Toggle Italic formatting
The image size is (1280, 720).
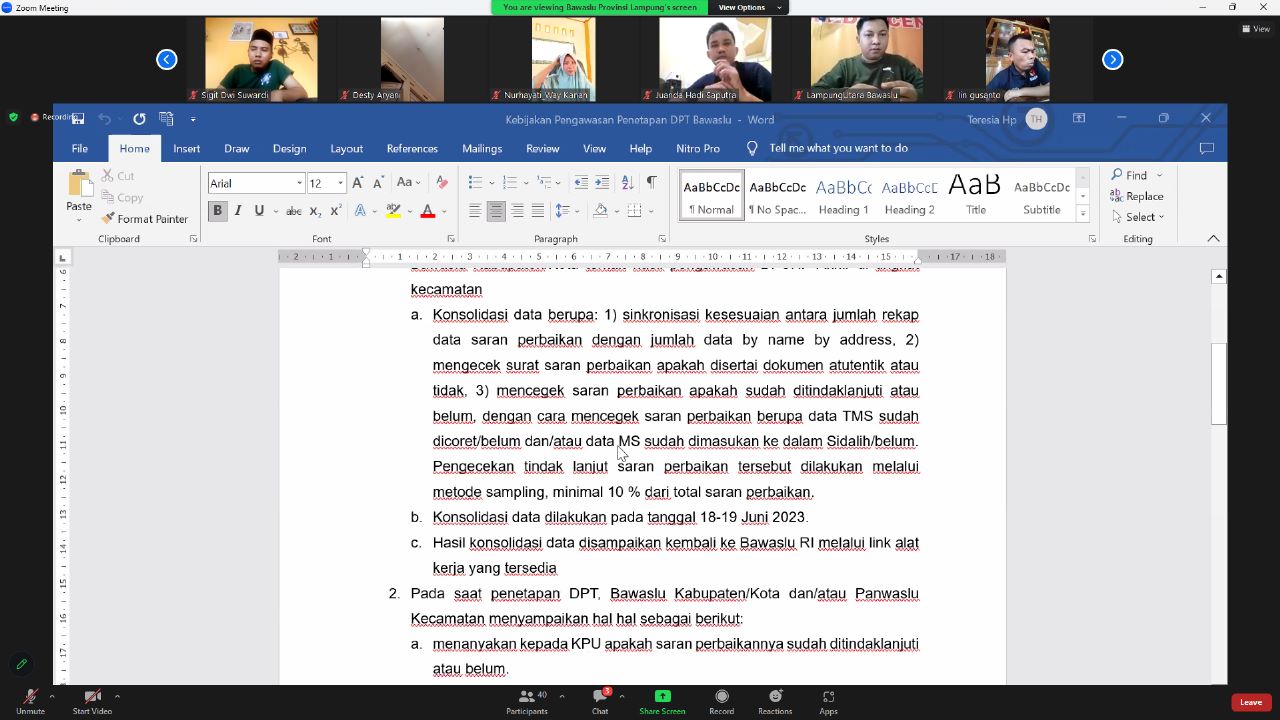click(x=238, y=211)
